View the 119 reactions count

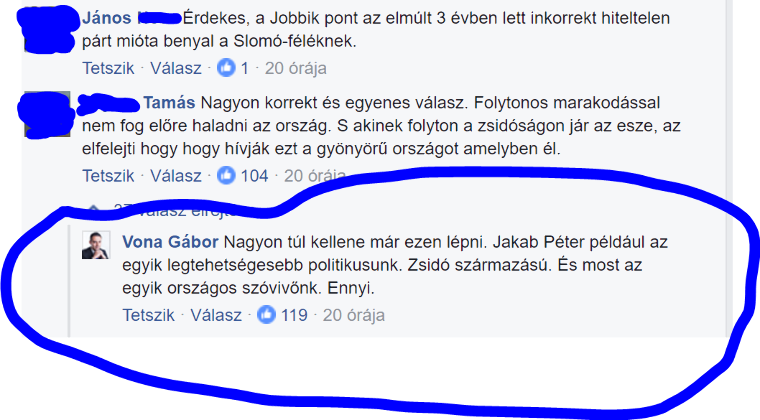[294, 315]
